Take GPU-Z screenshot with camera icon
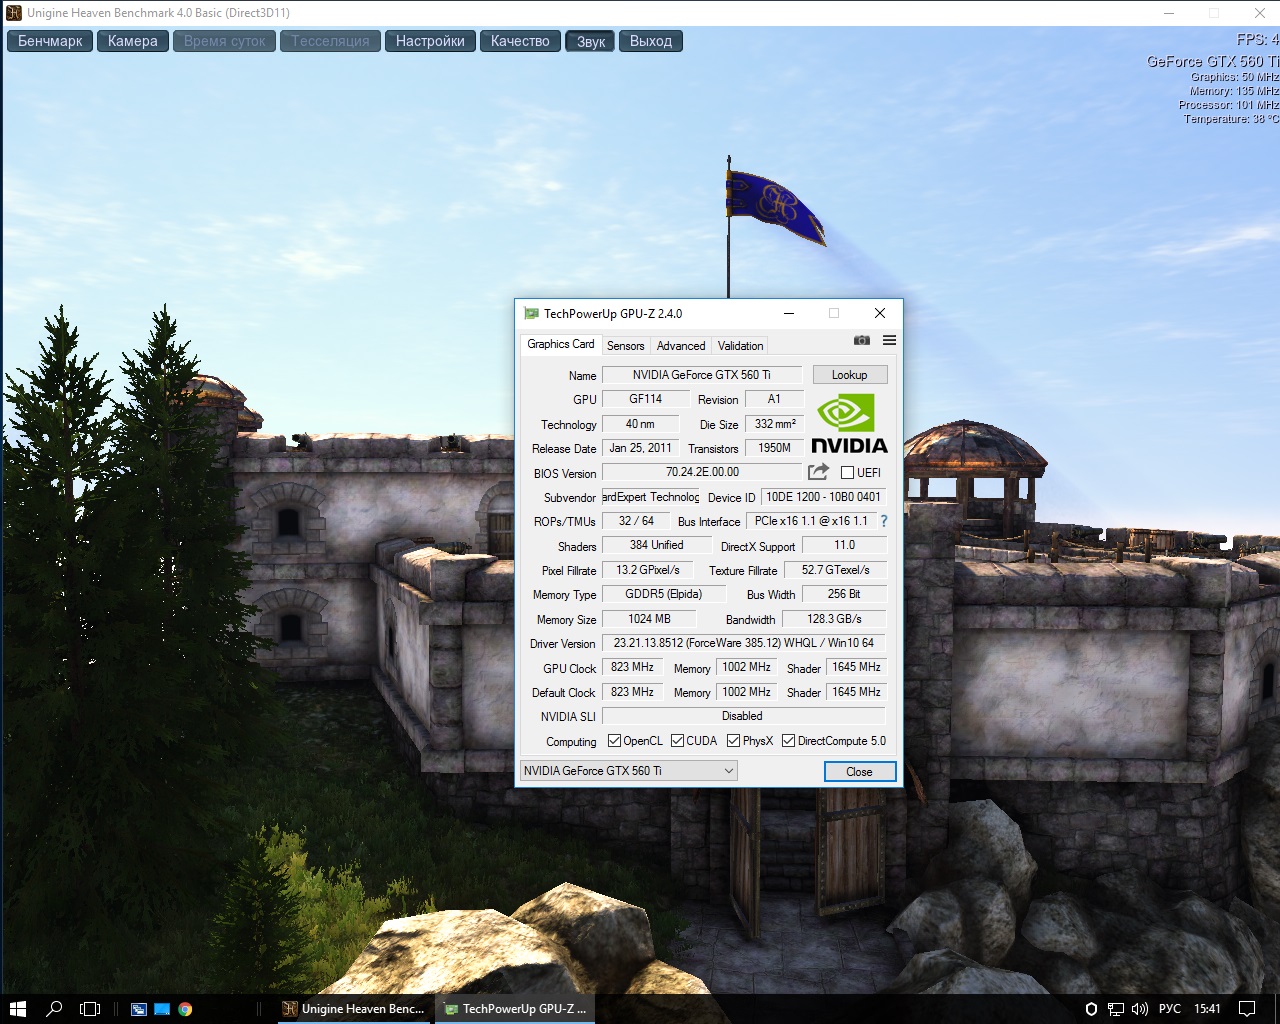 [861, 341]
